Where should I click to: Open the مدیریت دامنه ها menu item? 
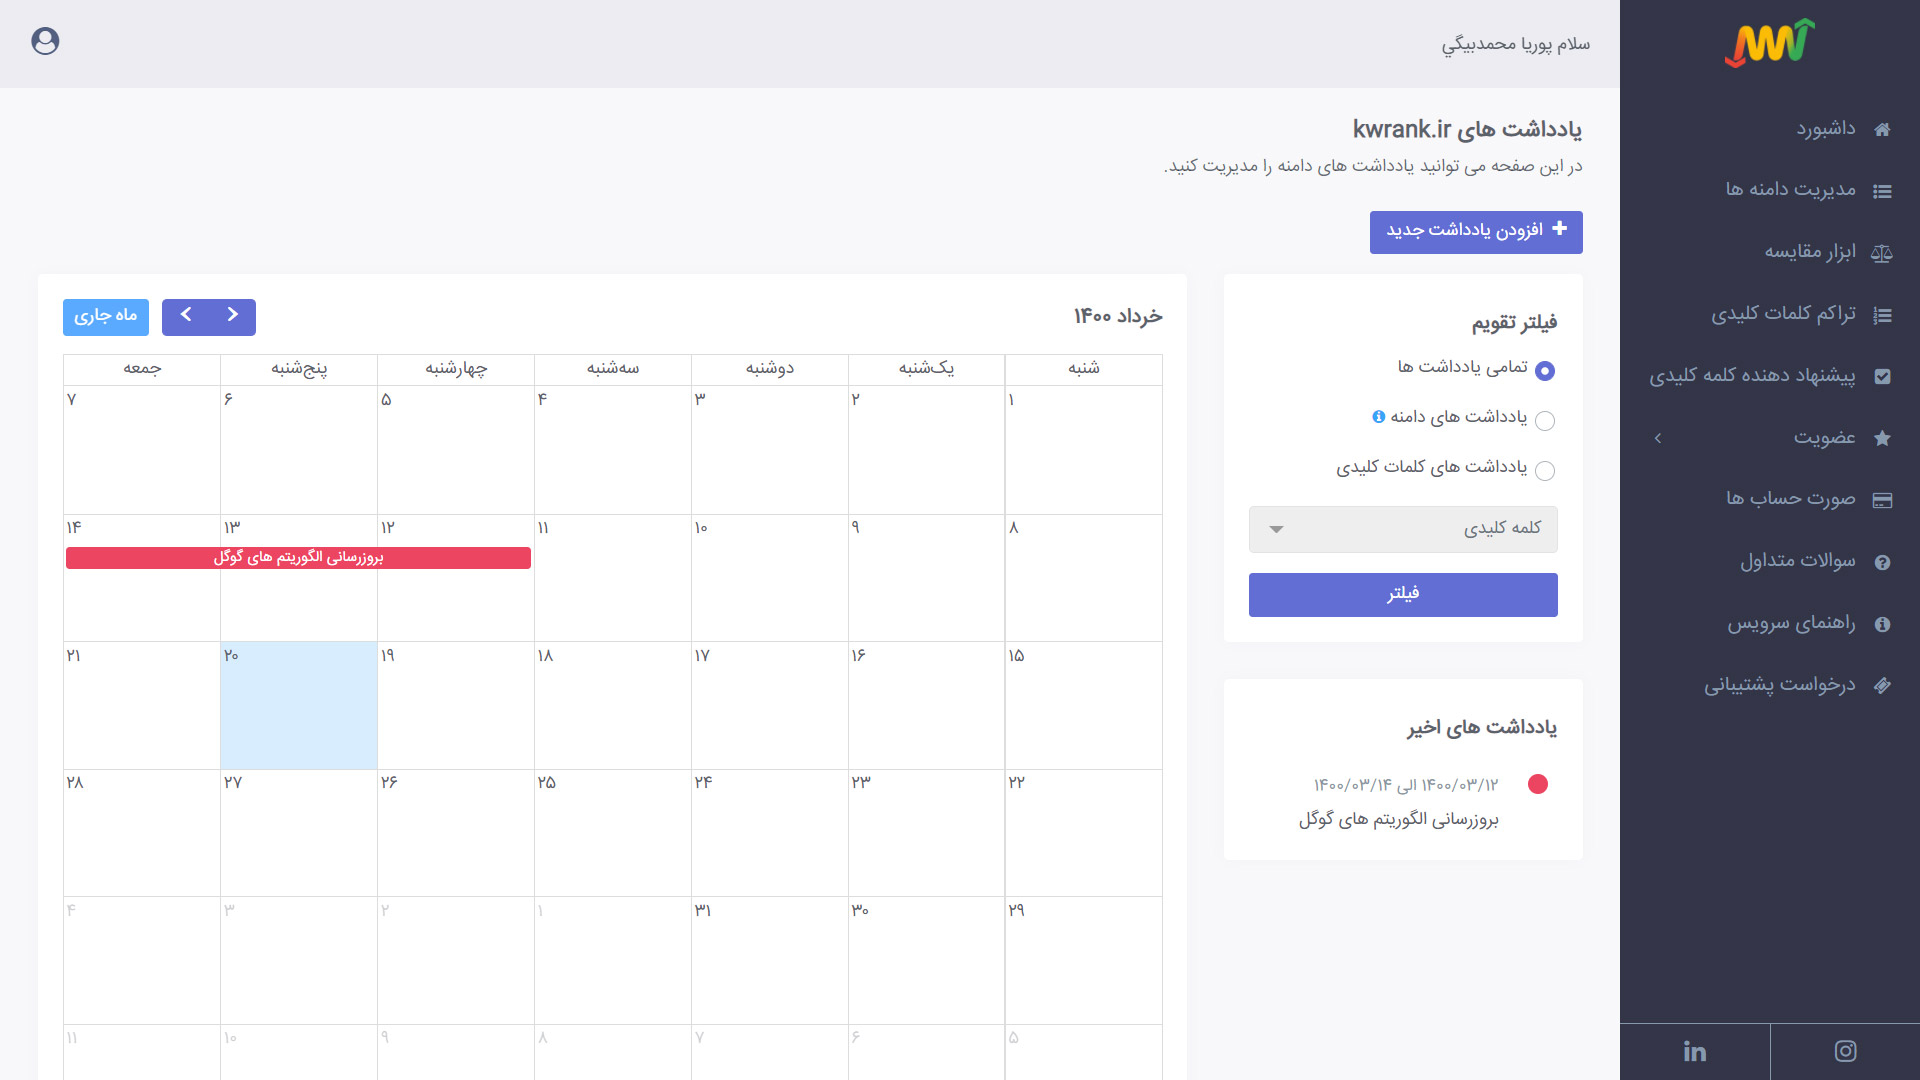pyautogui.click(x=1770, y=190)
